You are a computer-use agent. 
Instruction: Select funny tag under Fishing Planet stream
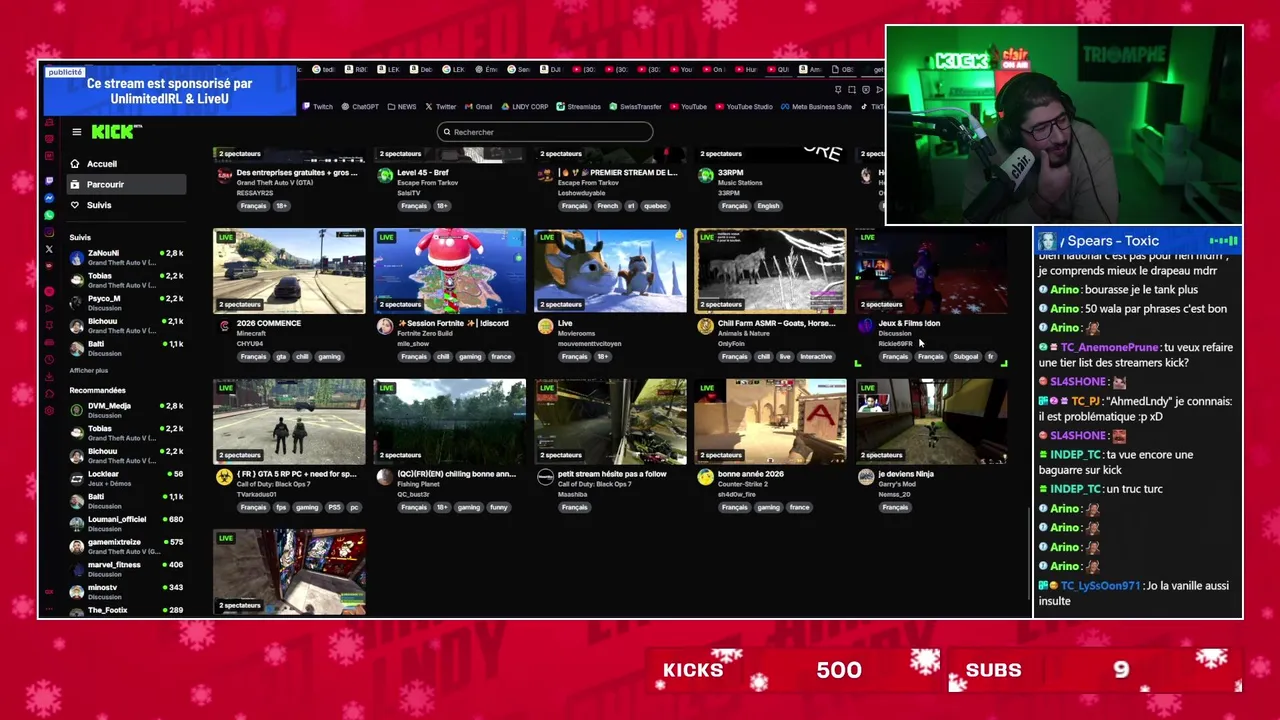pos(498,507)
